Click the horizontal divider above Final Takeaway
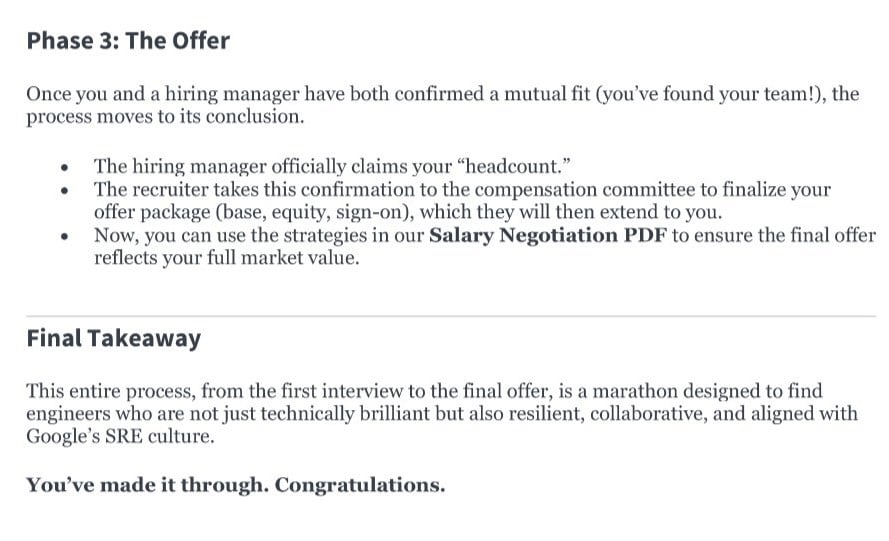The image size is (889, 541). point(450,317)
